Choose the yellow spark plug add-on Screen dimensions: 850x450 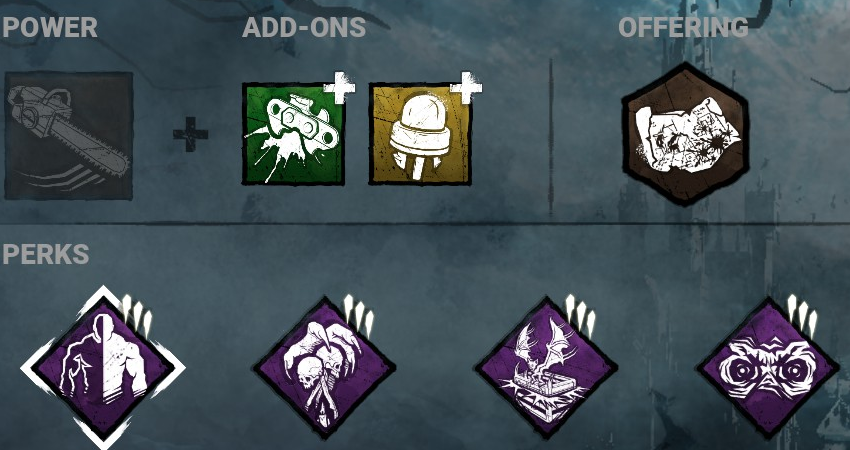pos(420,134)
